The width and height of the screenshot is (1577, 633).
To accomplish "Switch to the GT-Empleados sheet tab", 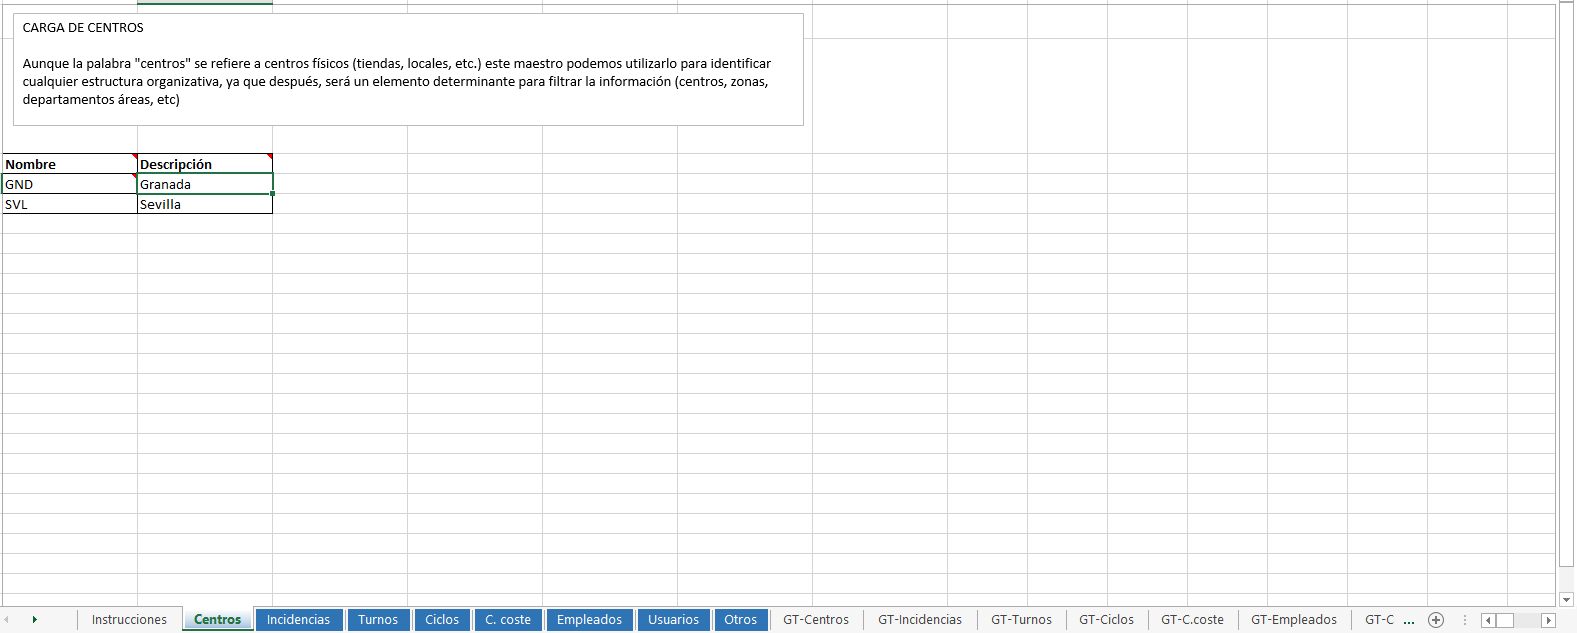I will [1294, 620].
